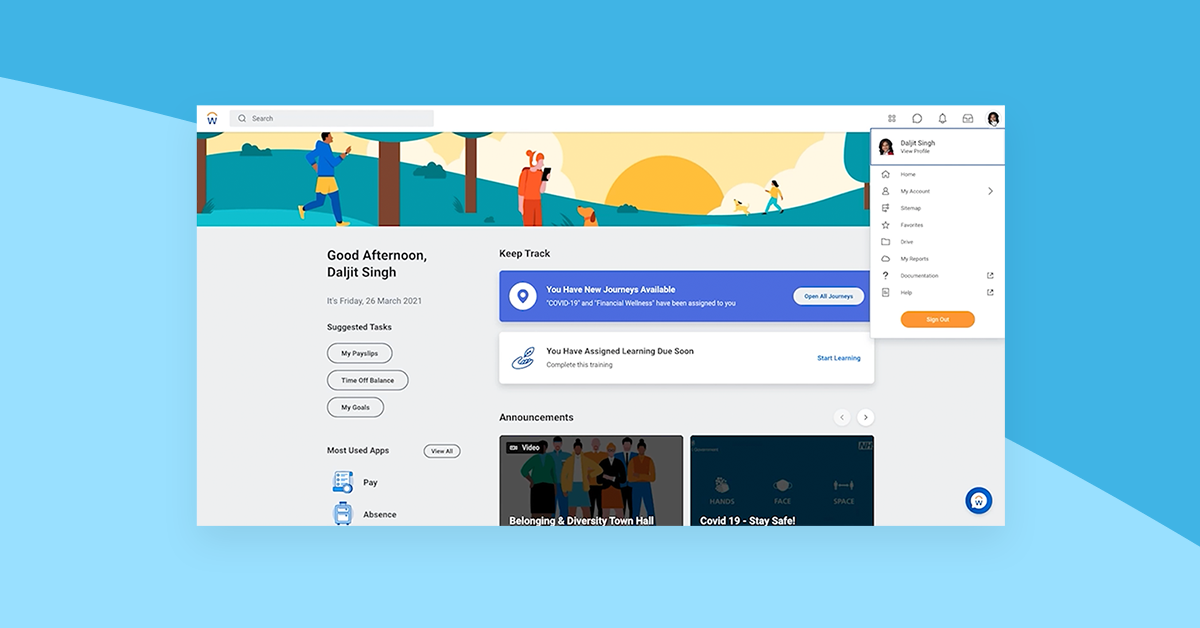Show the next announcement
Viewport: 1200px width, 628px height.
[x=865, y=417]
